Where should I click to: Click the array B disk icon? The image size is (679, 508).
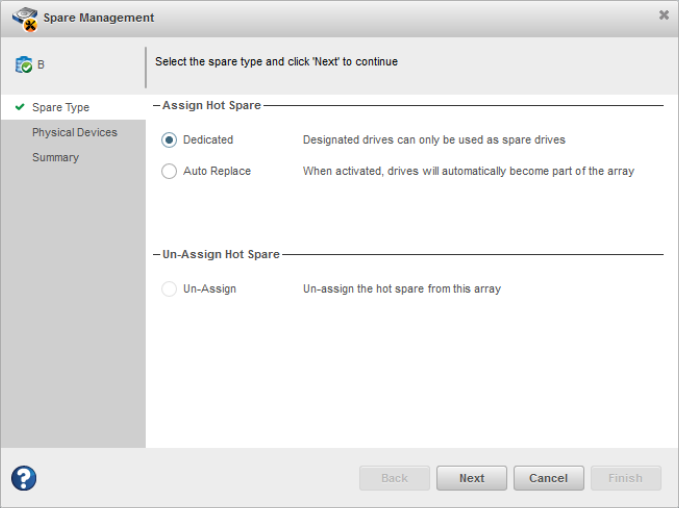pos(23,65)
